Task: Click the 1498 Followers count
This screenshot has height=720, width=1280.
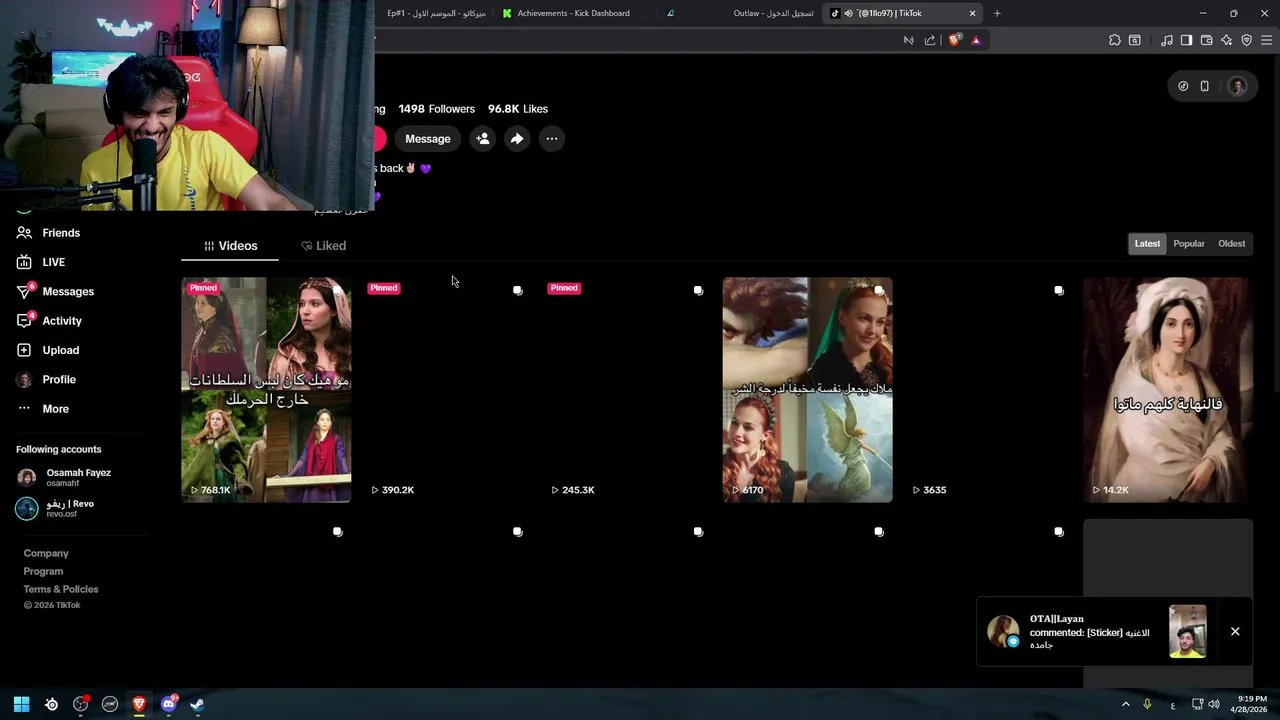Action: 436,109
